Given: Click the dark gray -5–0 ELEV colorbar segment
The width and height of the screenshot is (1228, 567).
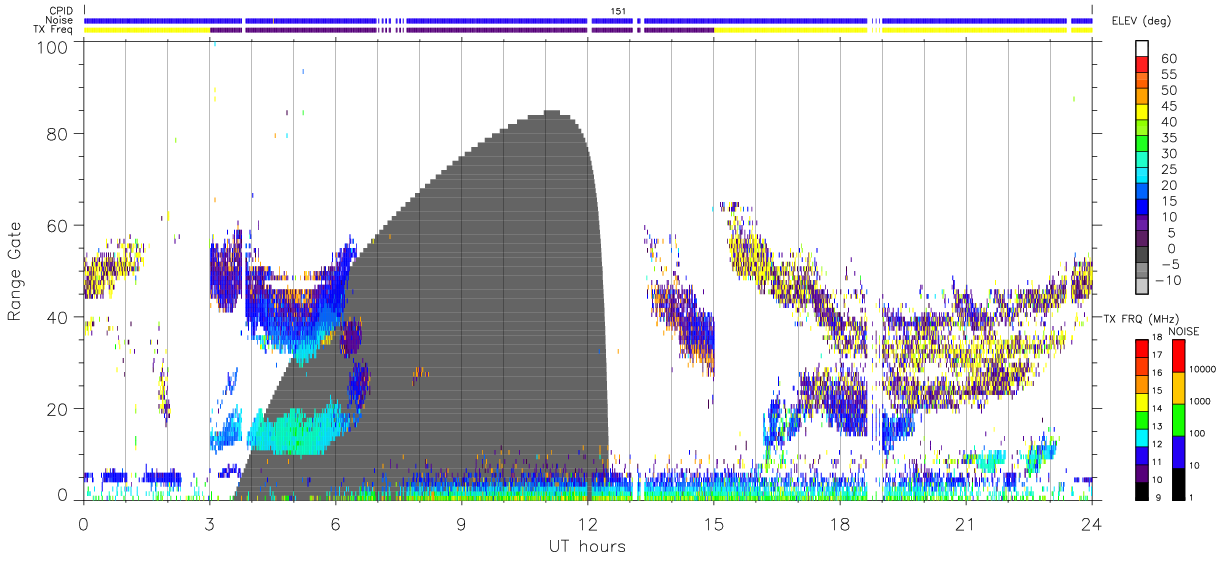Looking at the screenshot, I should 1141,256.
